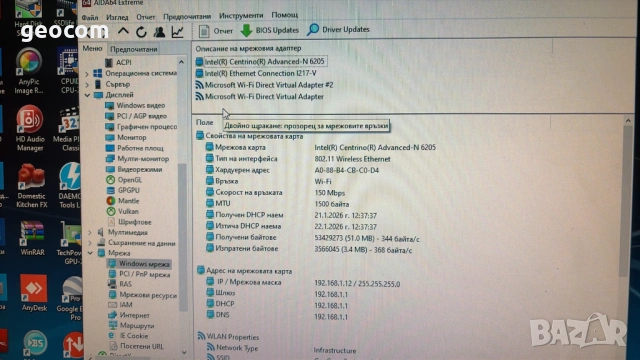
Task: Click the Up navigation arrow in toolbar
Action: (123, 31)
